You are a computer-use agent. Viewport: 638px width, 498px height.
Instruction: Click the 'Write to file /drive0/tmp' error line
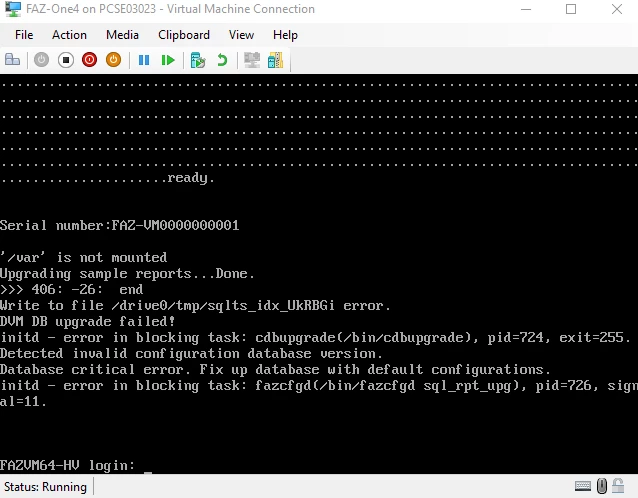click(195, 306)
